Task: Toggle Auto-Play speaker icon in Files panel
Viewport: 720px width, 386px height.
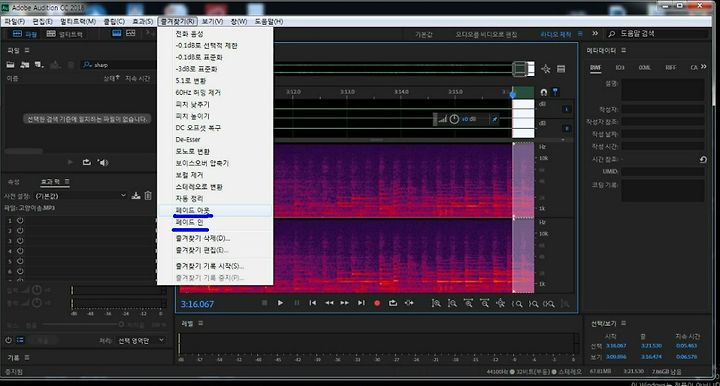Action: pyautogui.click(x=103, y=162)
